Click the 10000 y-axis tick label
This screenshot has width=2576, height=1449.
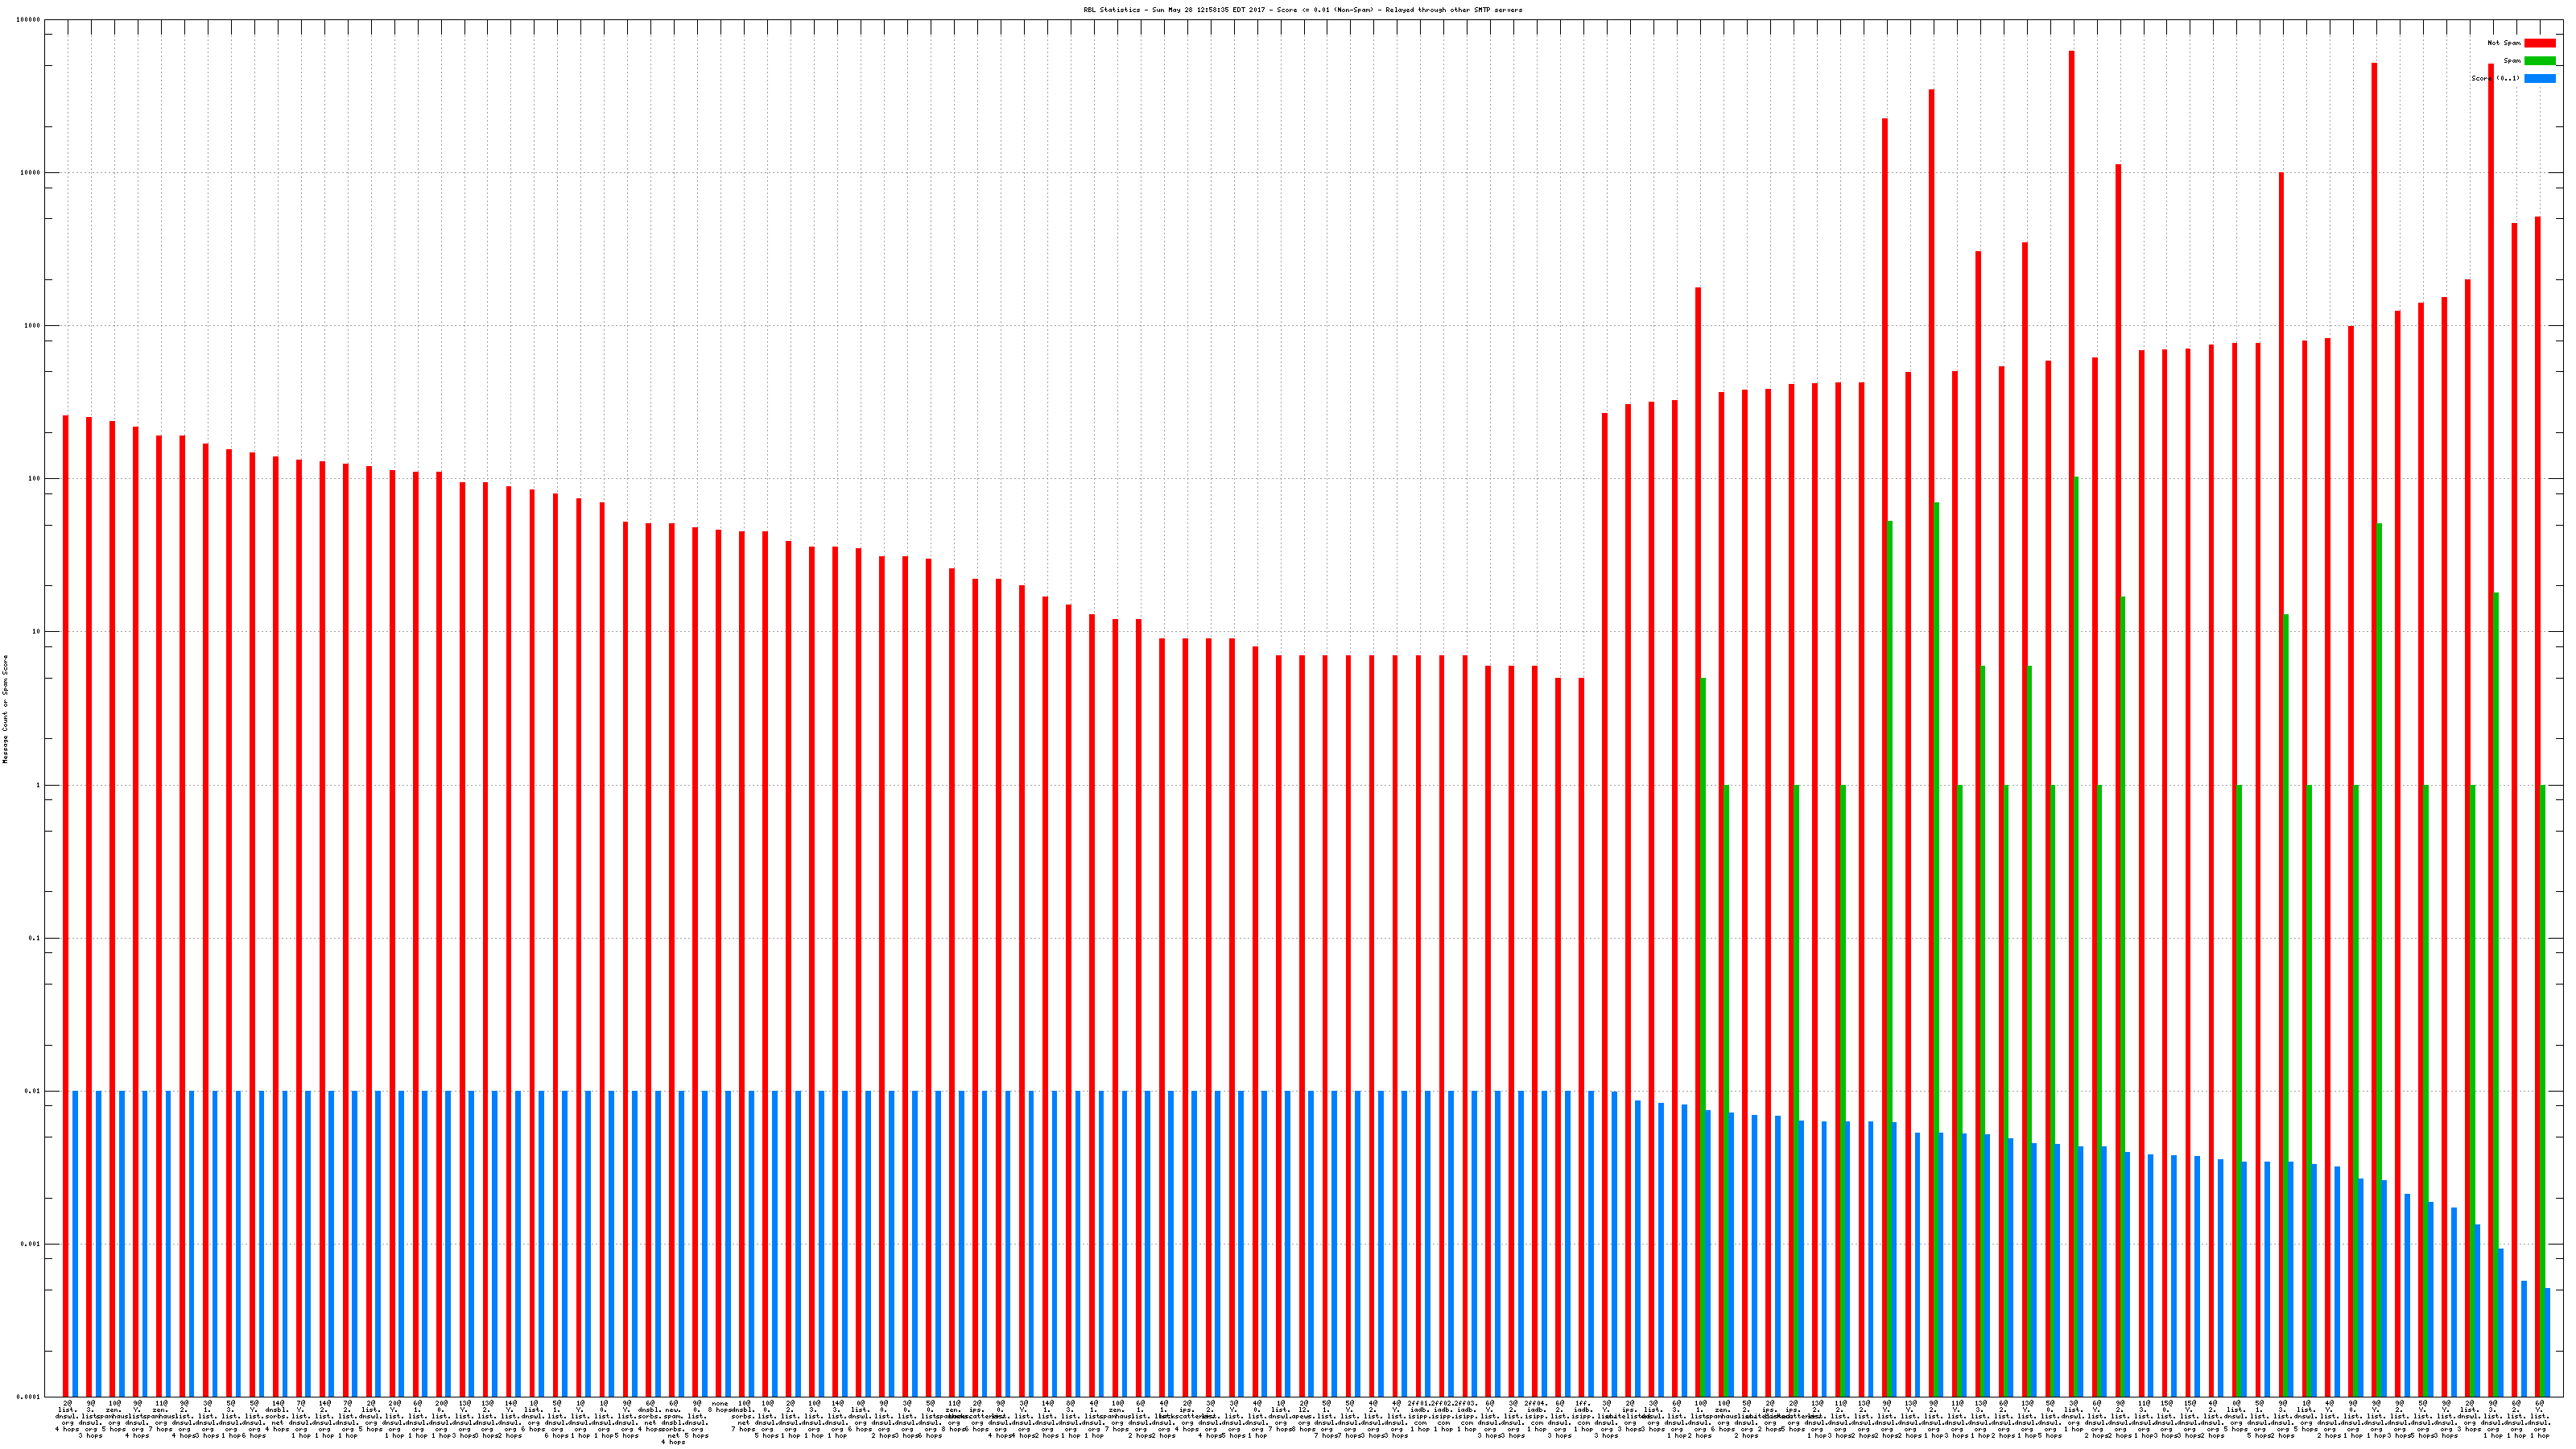pos(31,173)
